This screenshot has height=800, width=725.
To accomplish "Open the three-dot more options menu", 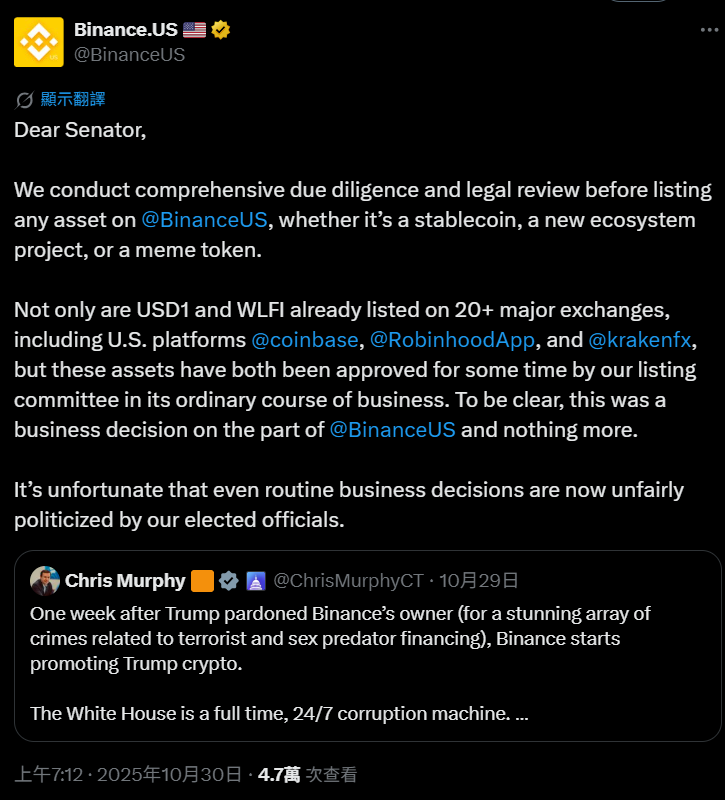I will (708, 31).
